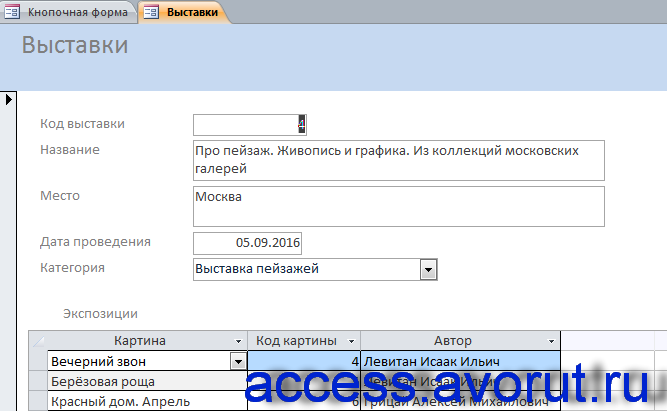Viewport: 667px width, 411px height.
Task: Click into the Название text field
Action: click(x=399, y=160)
